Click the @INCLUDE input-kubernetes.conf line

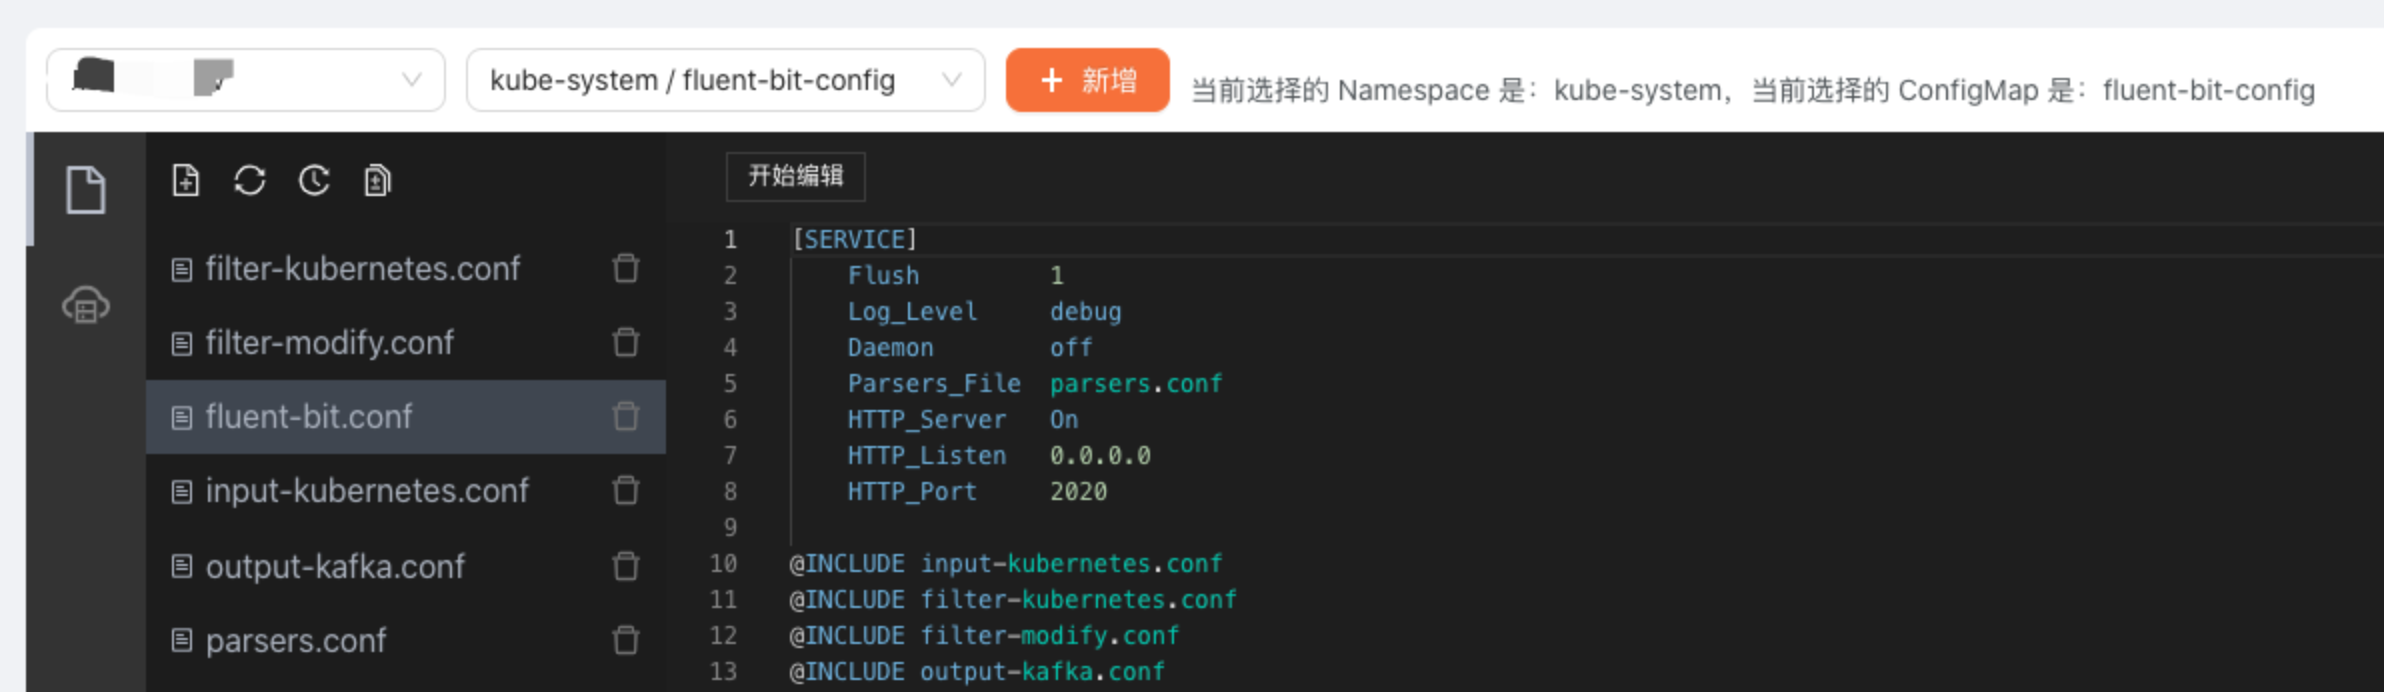pos(1006,563)
